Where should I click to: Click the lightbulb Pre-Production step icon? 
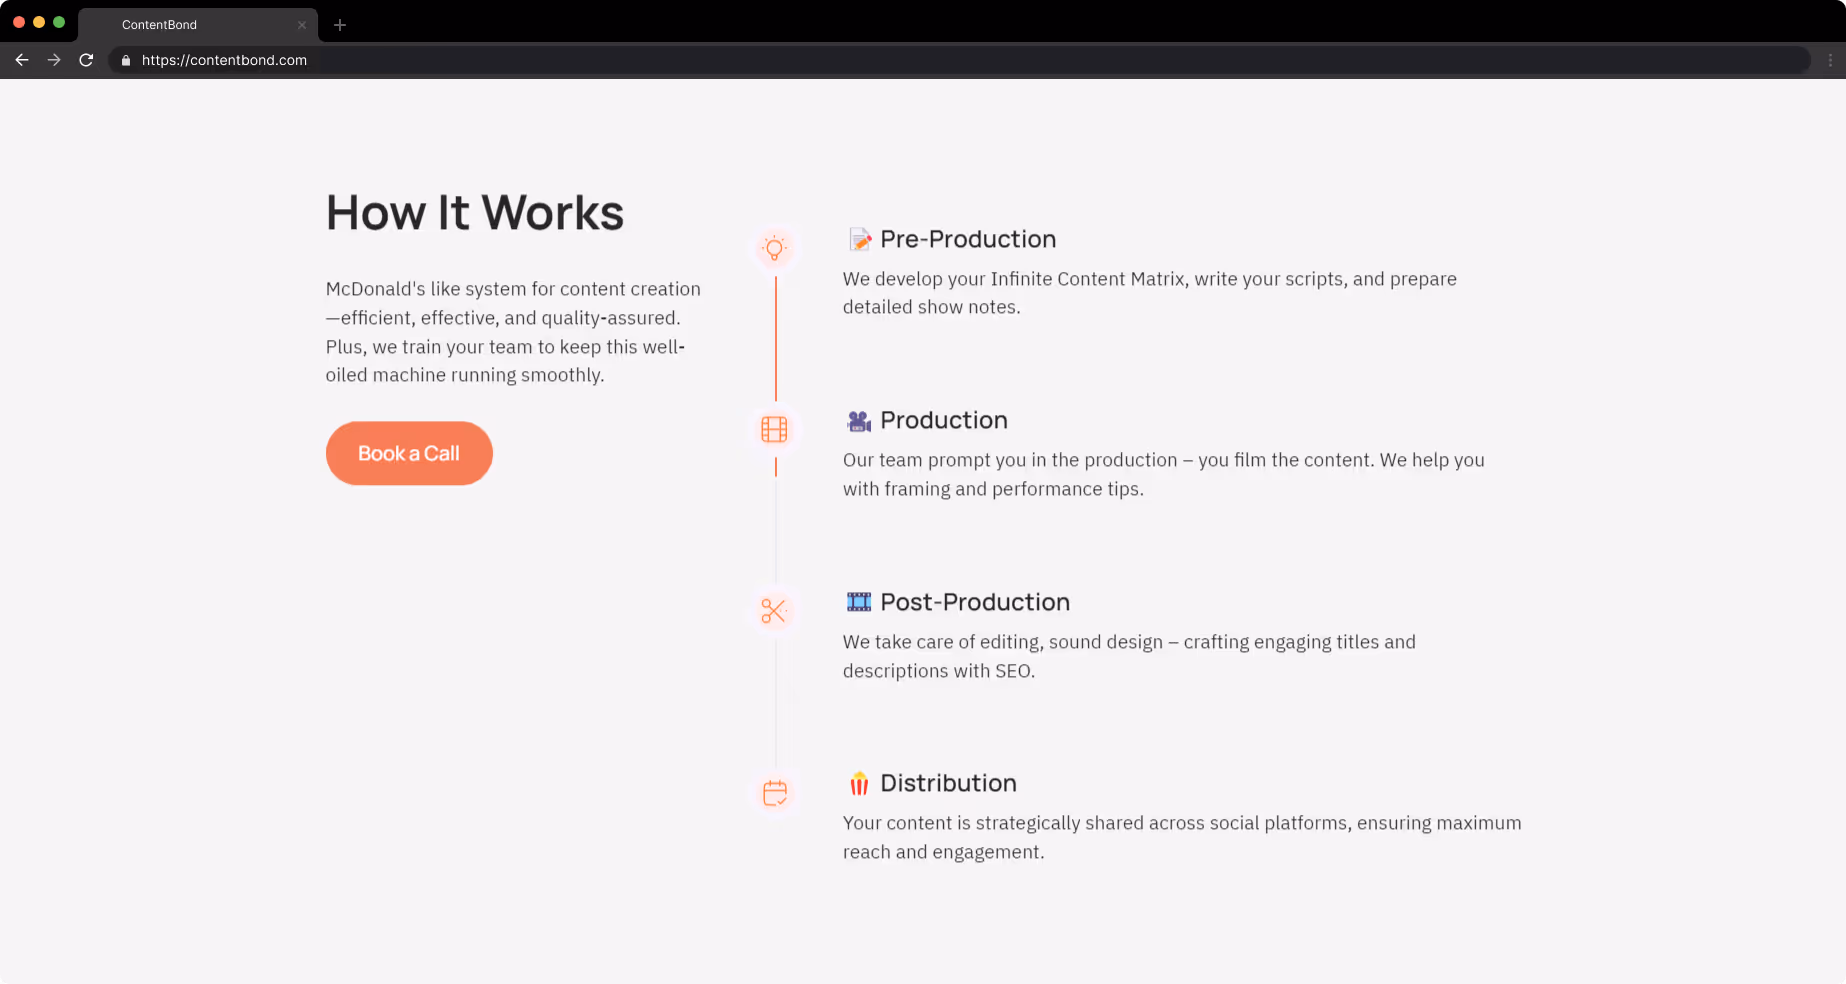tap(774, 248)
